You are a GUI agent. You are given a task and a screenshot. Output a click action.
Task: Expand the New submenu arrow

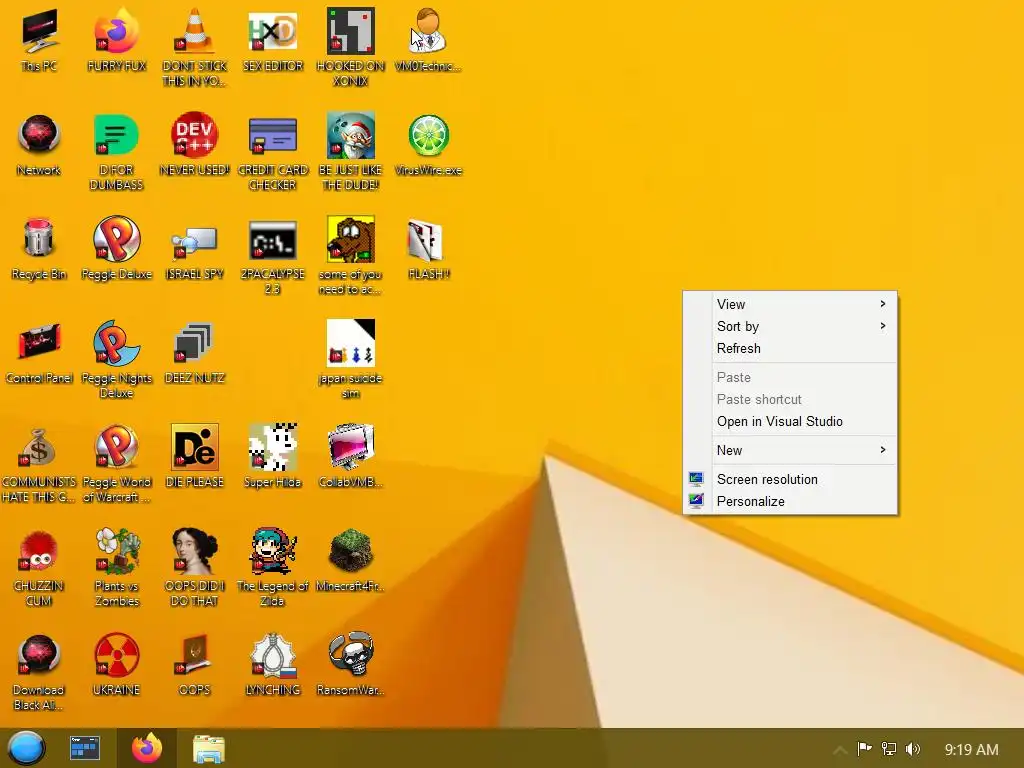[x=882, y=450]
